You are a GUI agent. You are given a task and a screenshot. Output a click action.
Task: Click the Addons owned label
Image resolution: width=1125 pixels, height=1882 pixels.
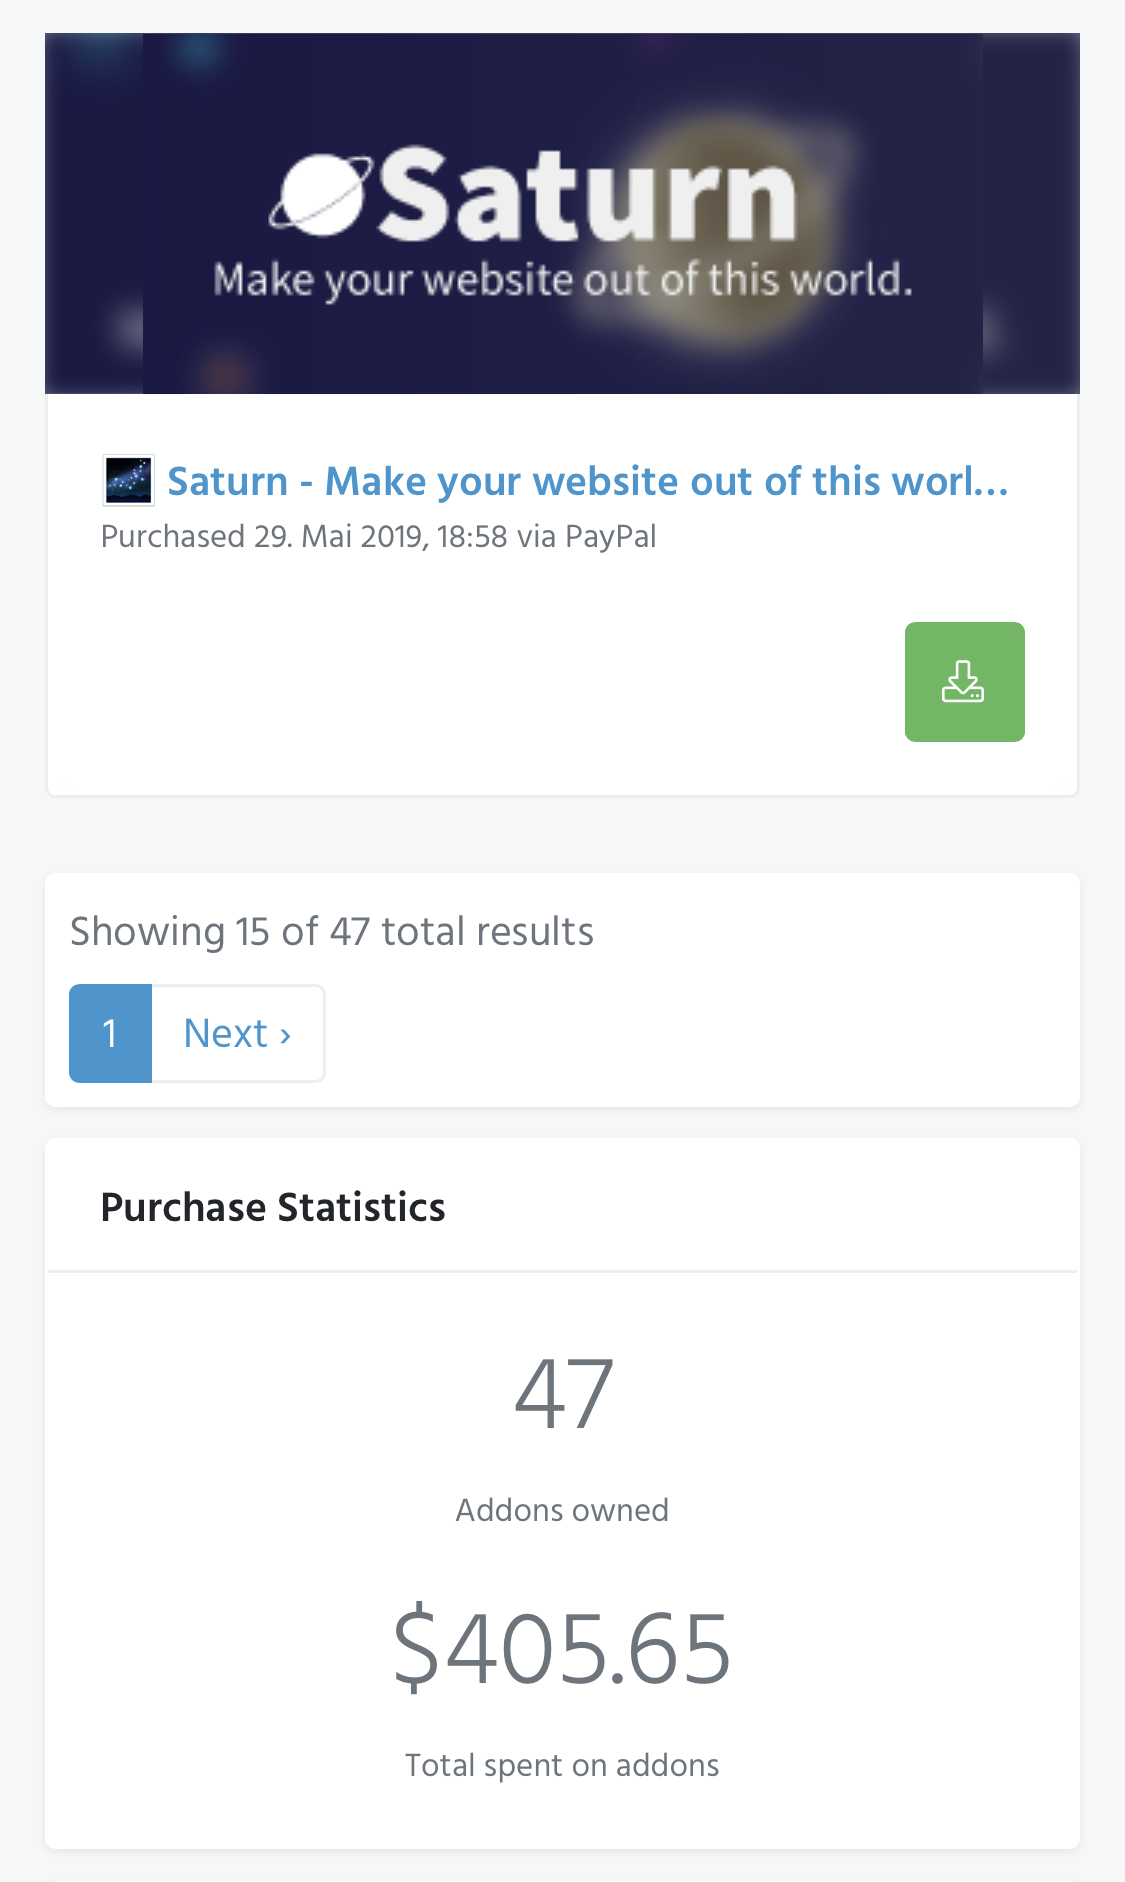(562, 1510)
